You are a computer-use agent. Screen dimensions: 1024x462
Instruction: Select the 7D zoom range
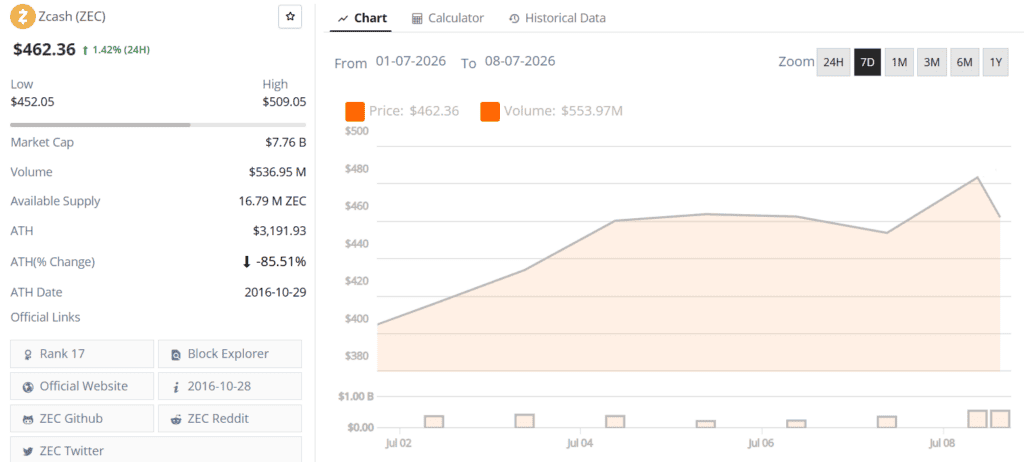tap(867, 62)
